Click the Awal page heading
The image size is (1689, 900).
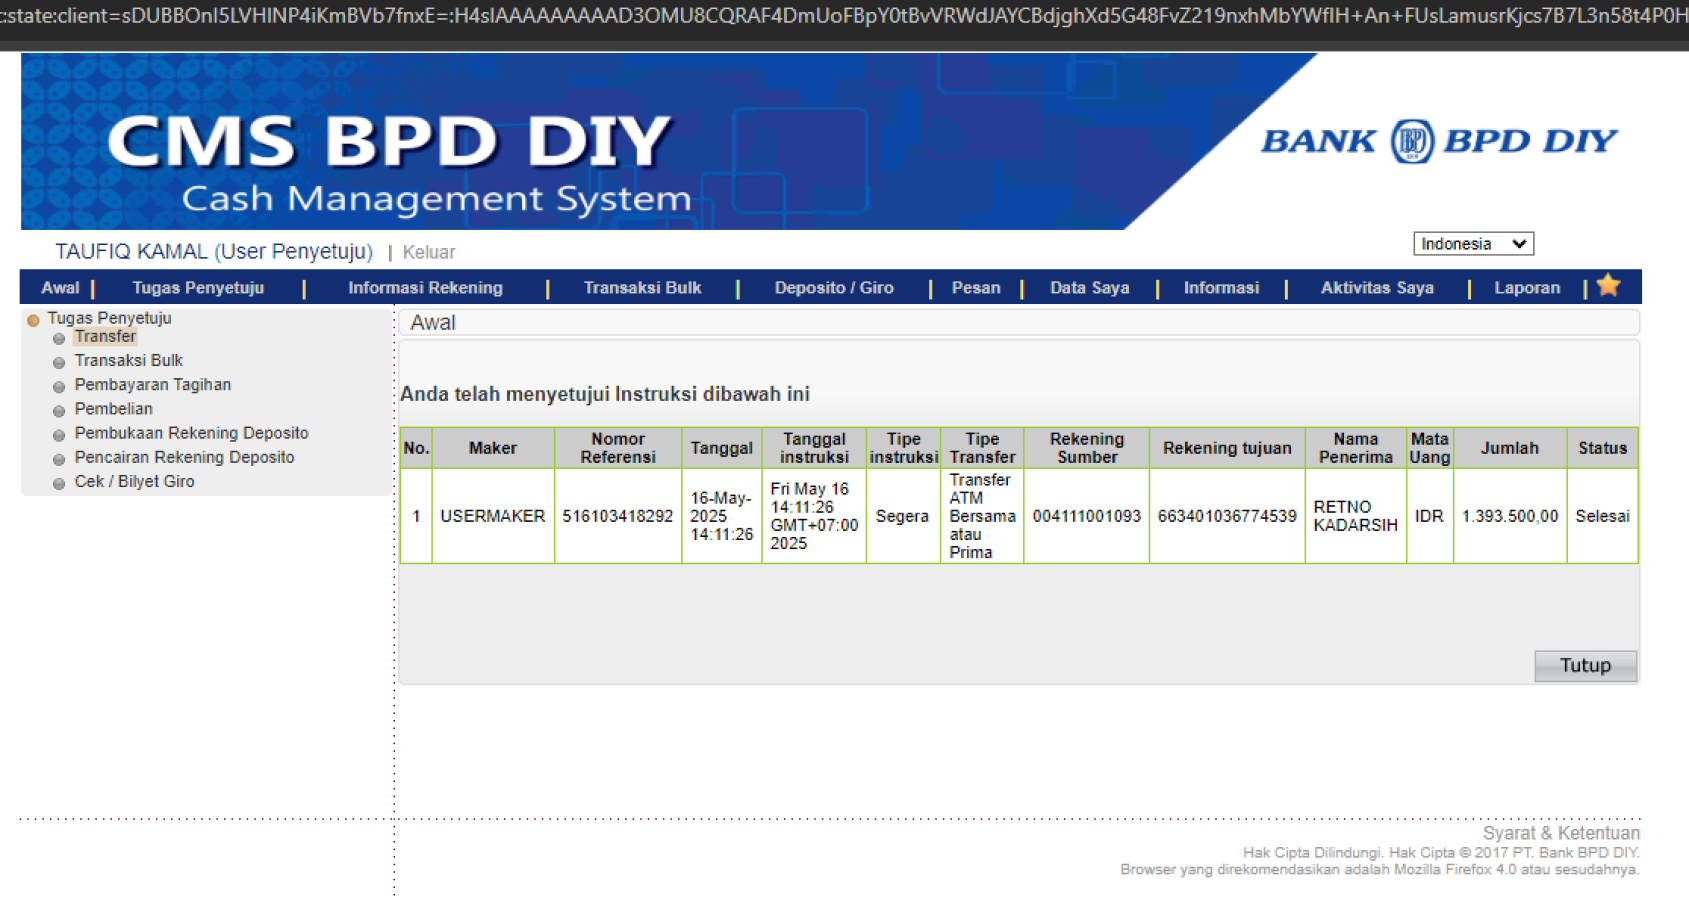(x=433, y=323)
